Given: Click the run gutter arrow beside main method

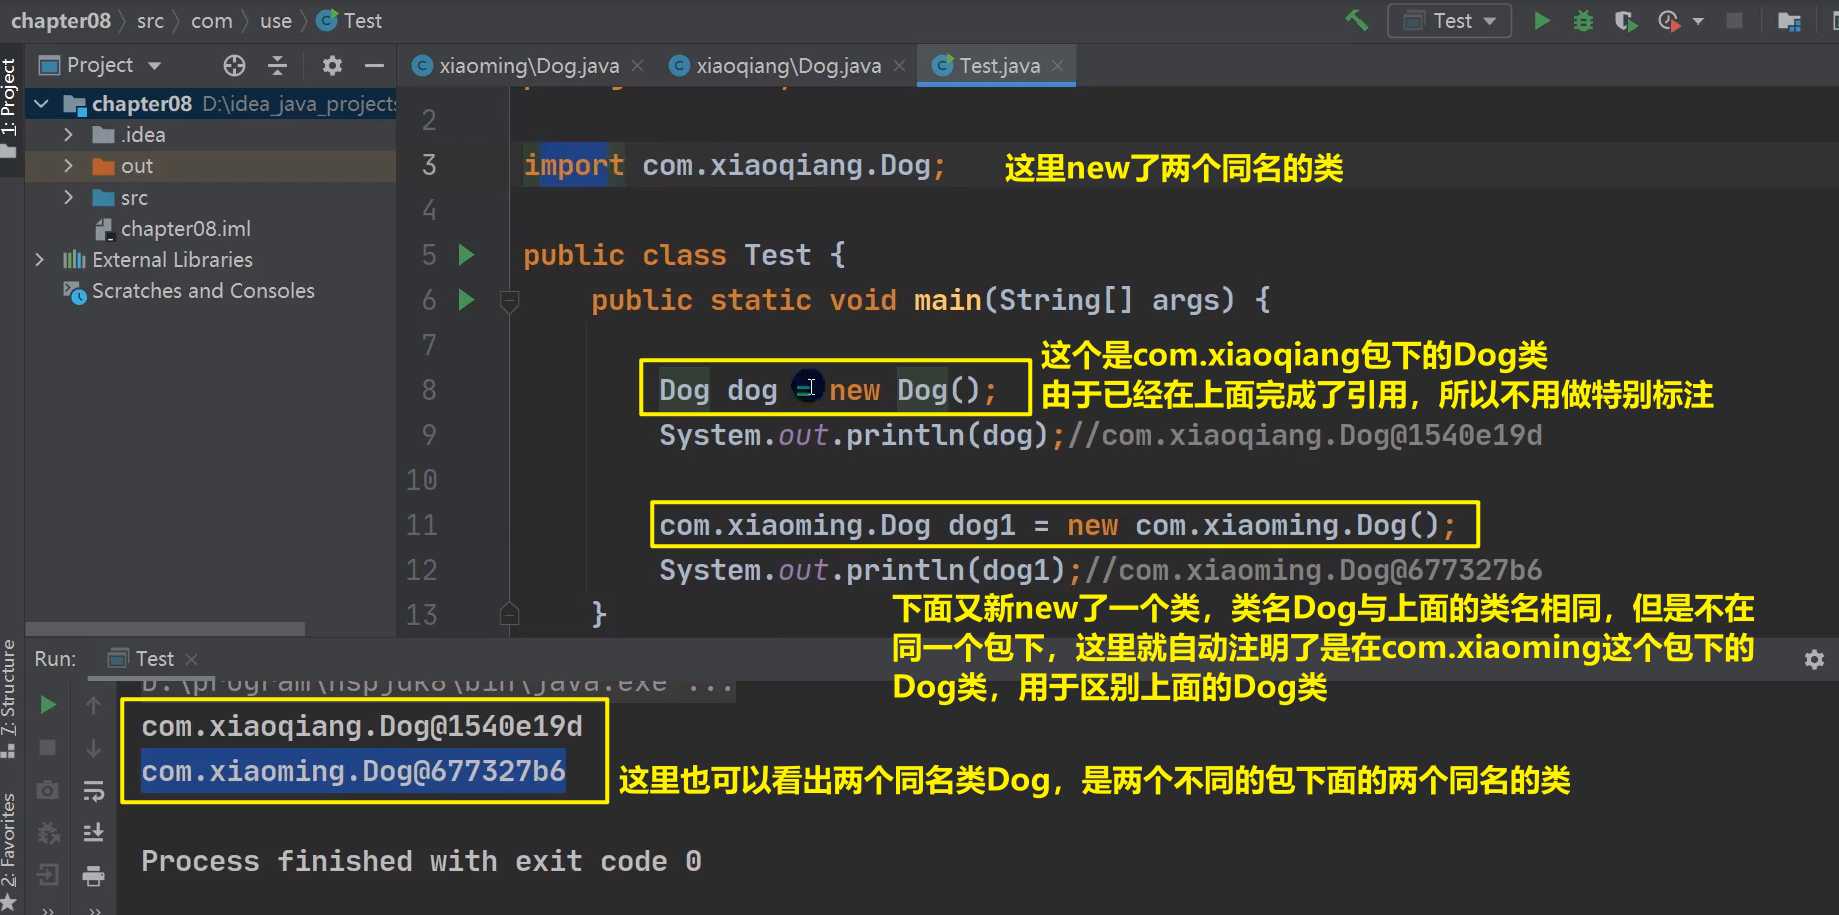Looking at the screenshot, I should pos(466,299).
